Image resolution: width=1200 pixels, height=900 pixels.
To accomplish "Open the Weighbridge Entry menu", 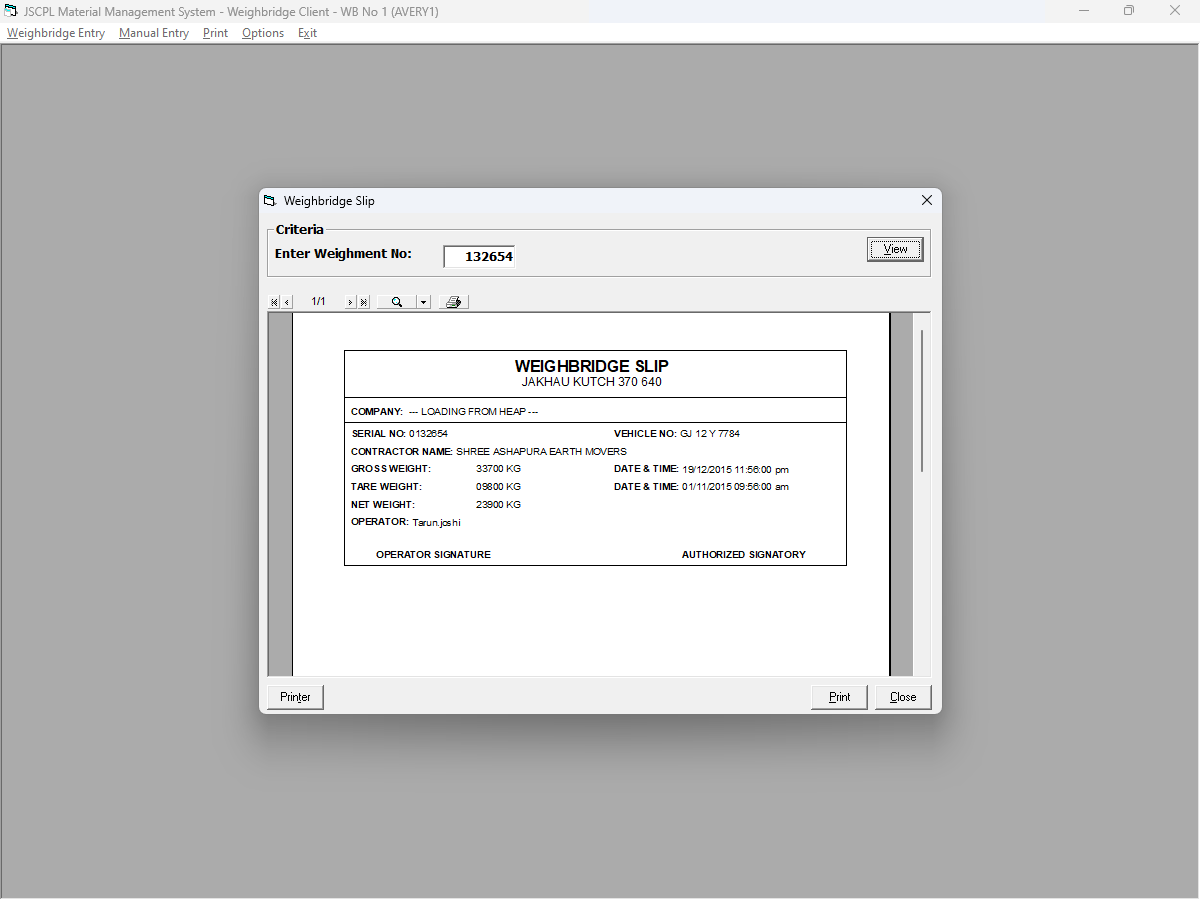I will pyautogui.click(x=55, y=33).
